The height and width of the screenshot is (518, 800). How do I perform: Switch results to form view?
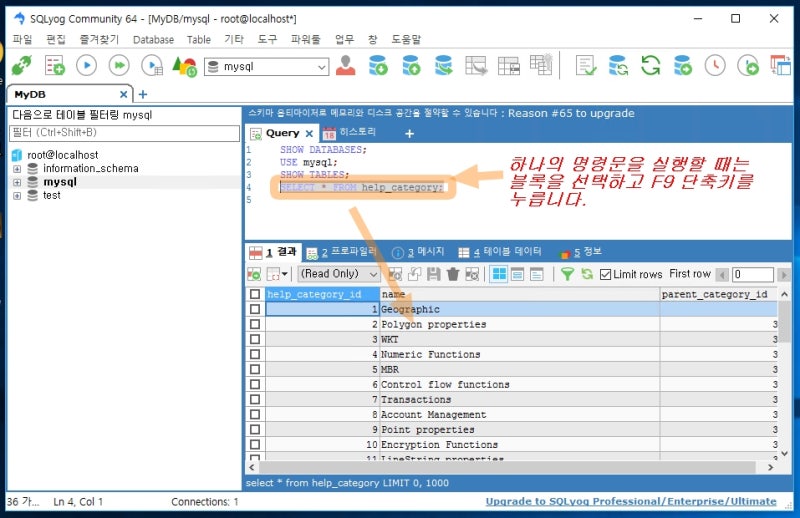pyautogui.click(x=517, y=274)
